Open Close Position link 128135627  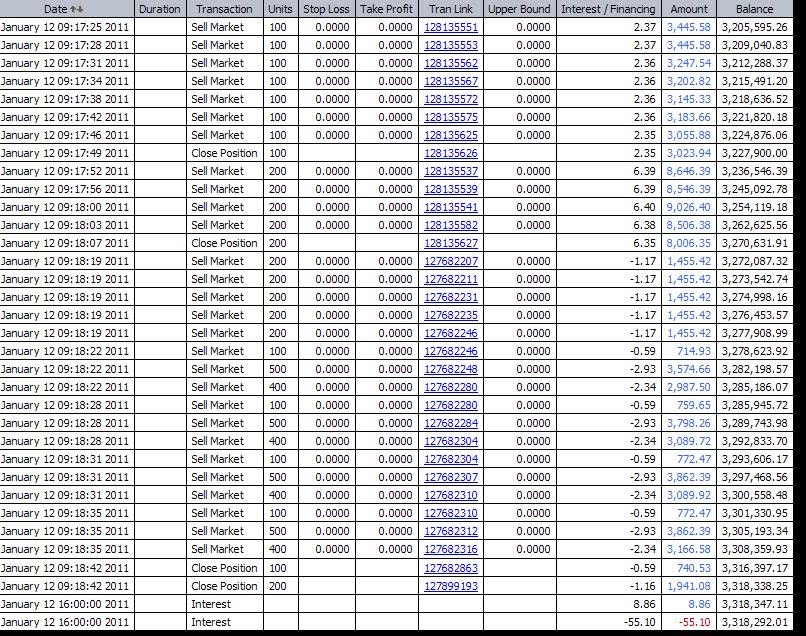click(x=451, y=243)
